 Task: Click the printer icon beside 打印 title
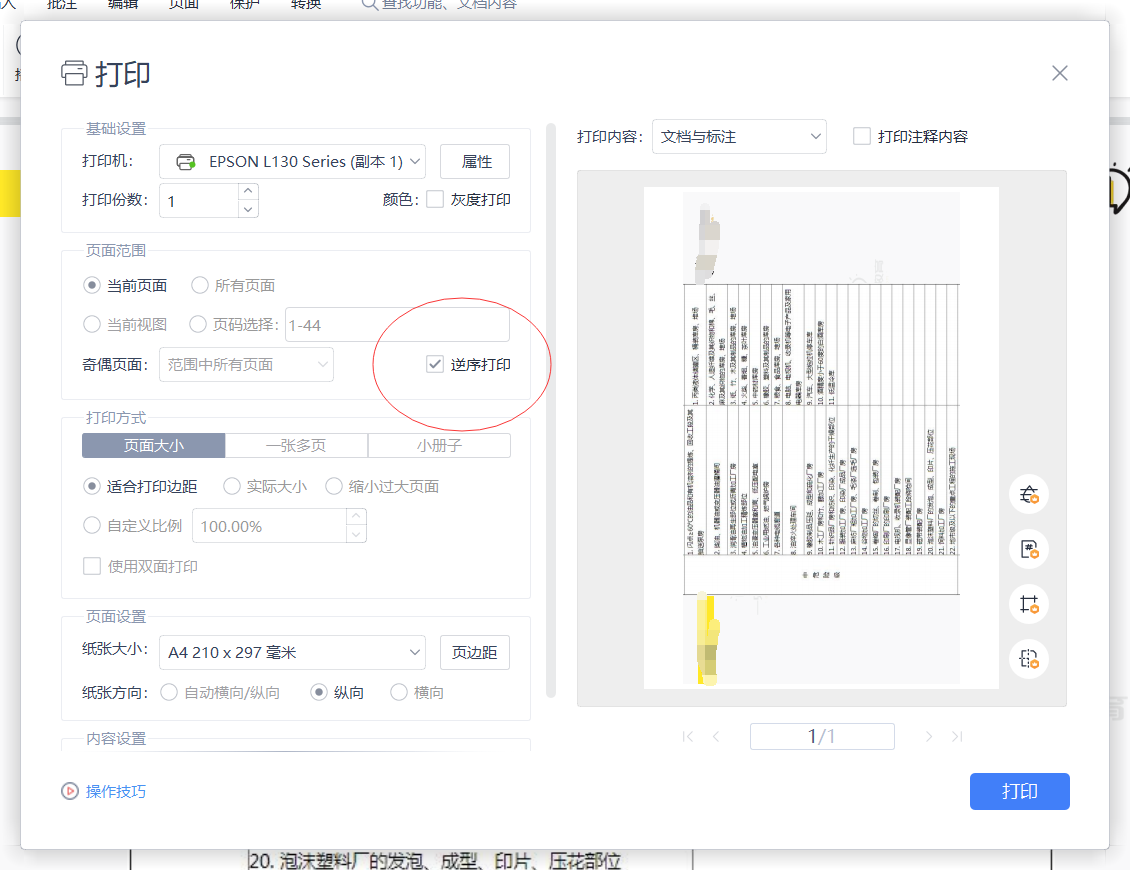tap(74, 73)
